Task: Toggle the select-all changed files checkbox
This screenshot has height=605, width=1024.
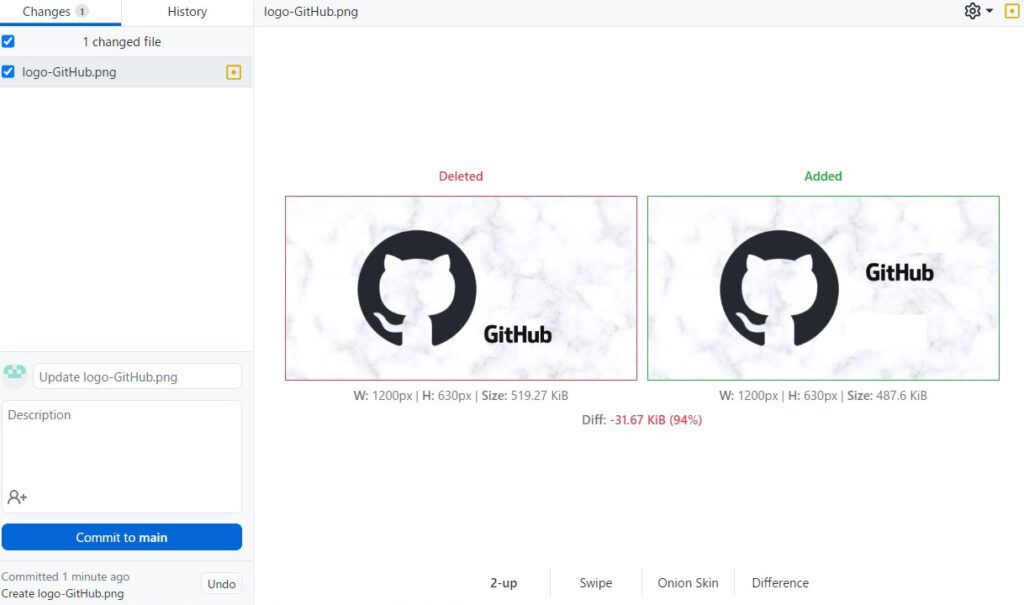Action: [x=8, y=41]
